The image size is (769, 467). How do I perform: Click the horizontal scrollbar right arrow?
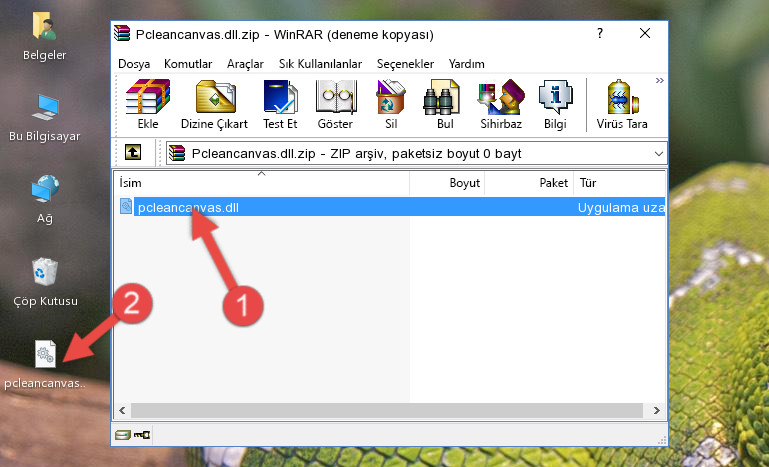[x=657, y=410]
